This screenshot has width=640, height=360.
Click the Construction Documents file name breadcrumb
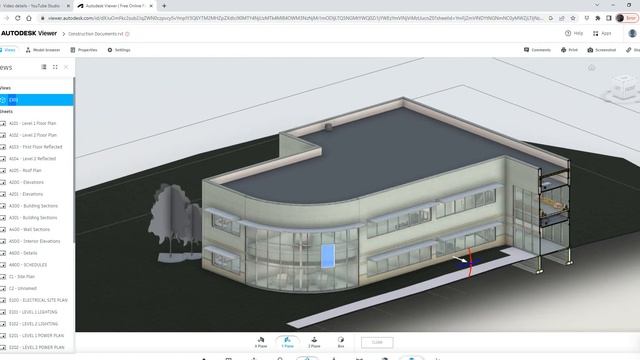[x=96, y=34]
